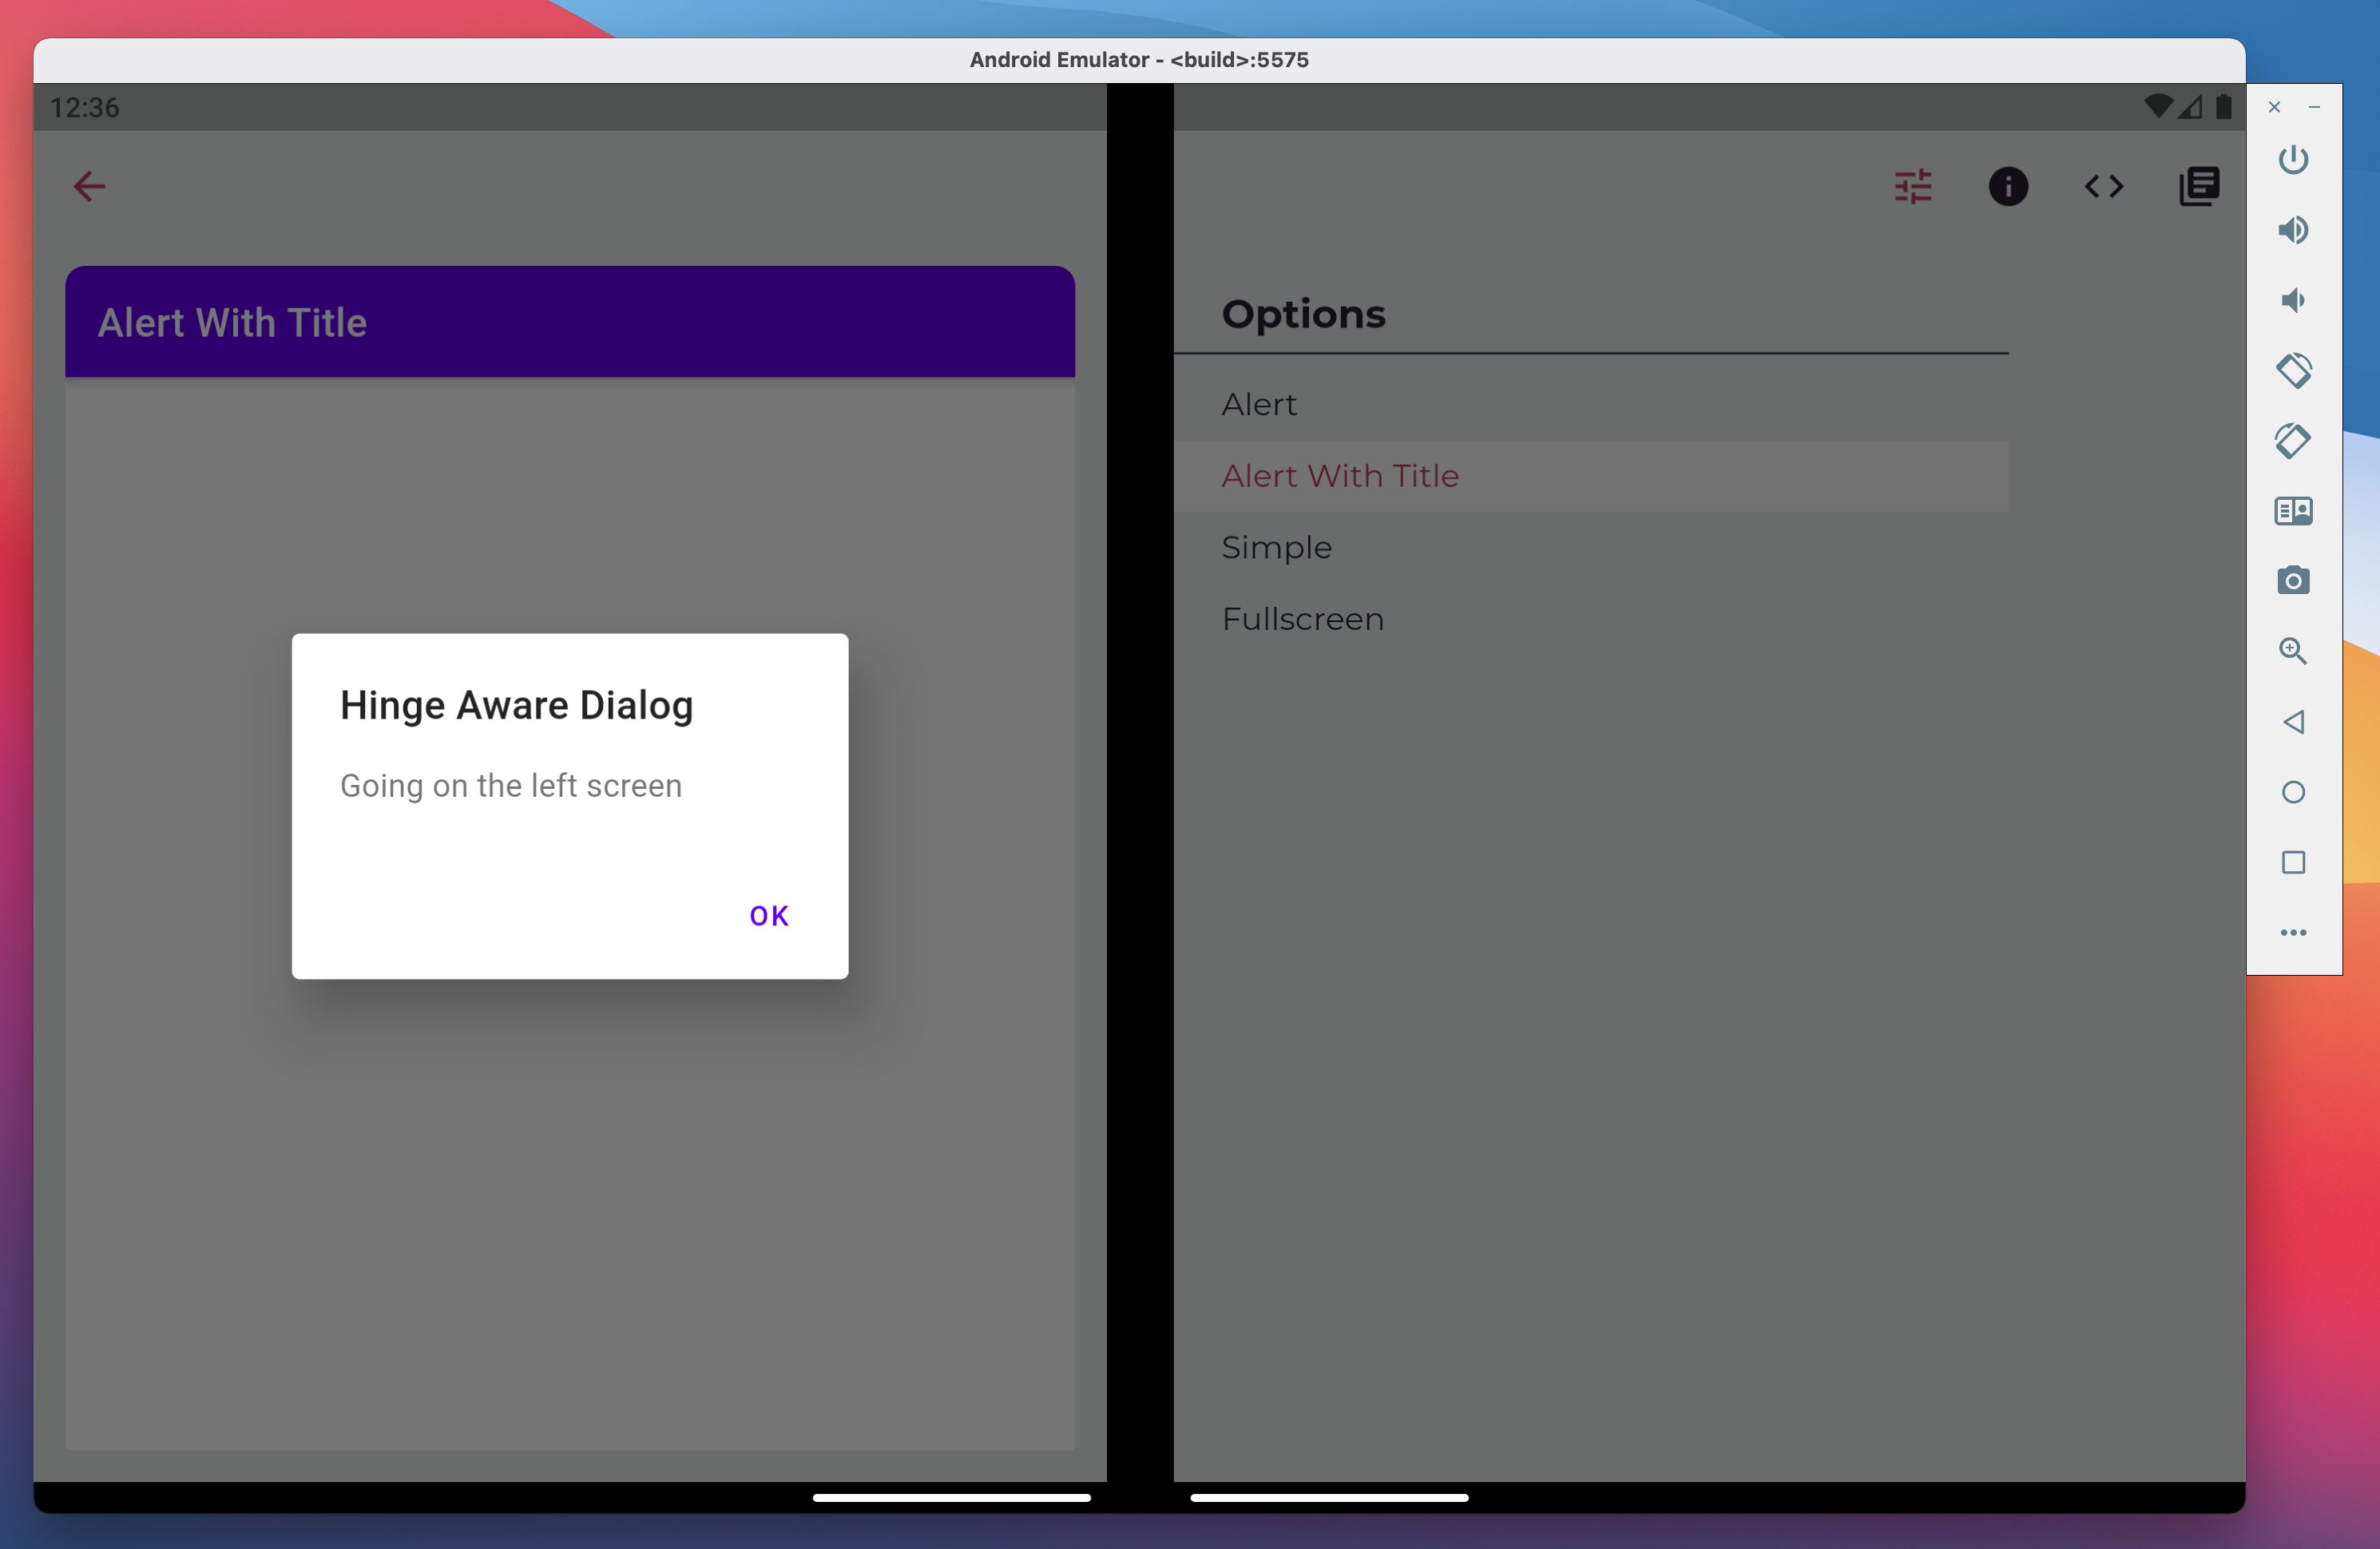Click the Wi-Fi status icon
This screenshot has height=1549, width=2380.
pos(2158,106)
